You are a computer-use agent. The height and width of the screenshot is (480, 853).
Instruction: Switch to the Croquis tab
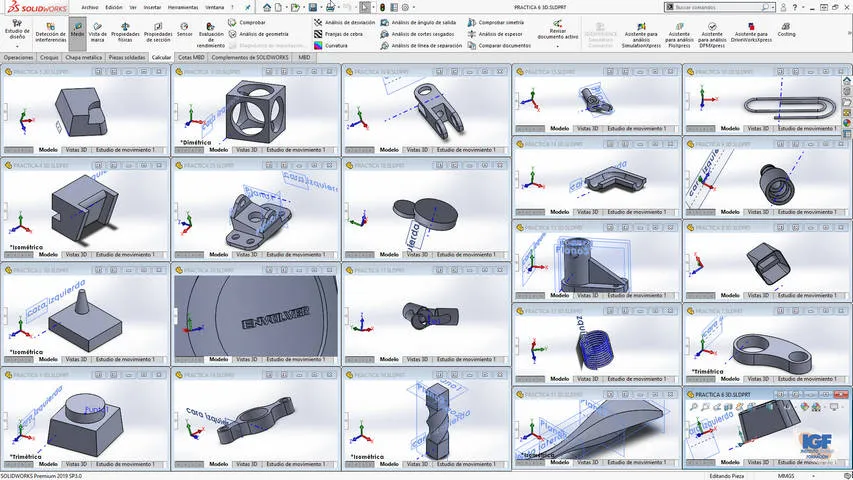coord(49,57)
